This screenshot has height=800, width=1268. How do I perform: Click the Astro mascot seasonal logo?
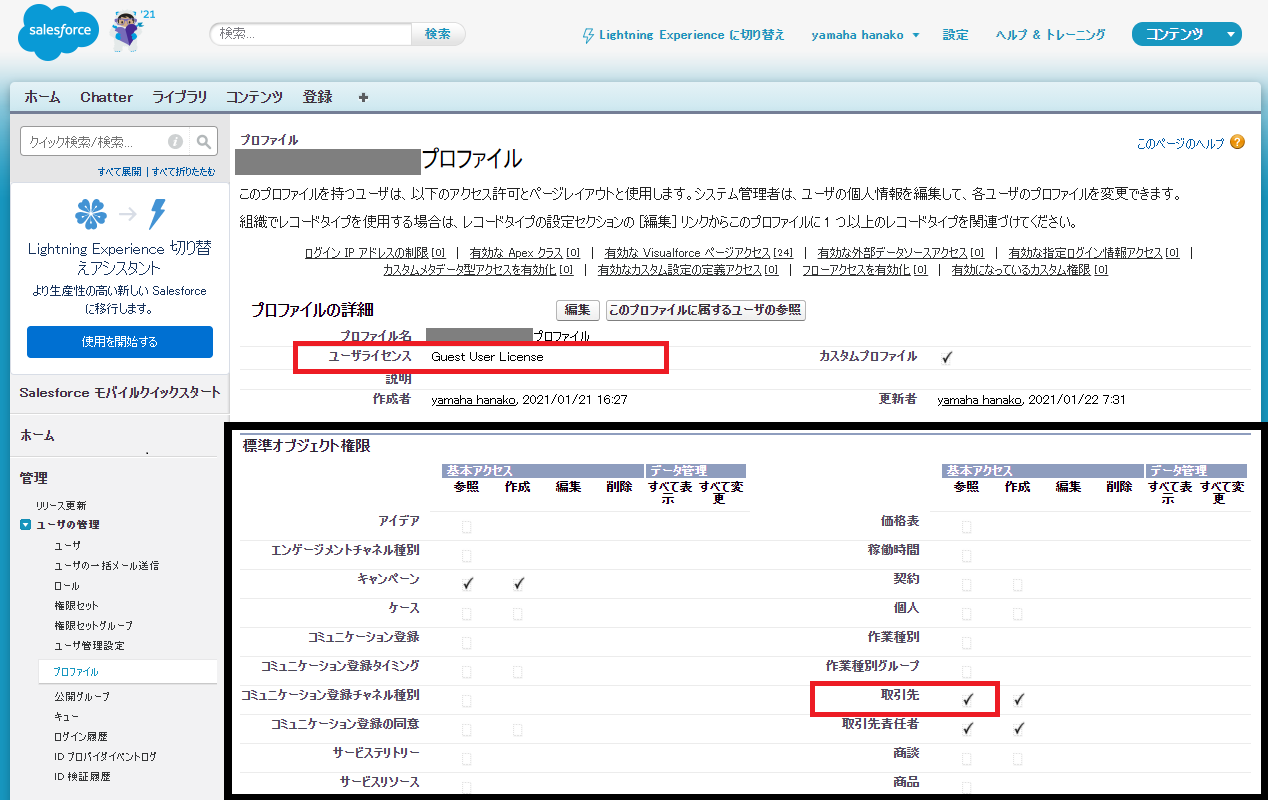(126, 32)
